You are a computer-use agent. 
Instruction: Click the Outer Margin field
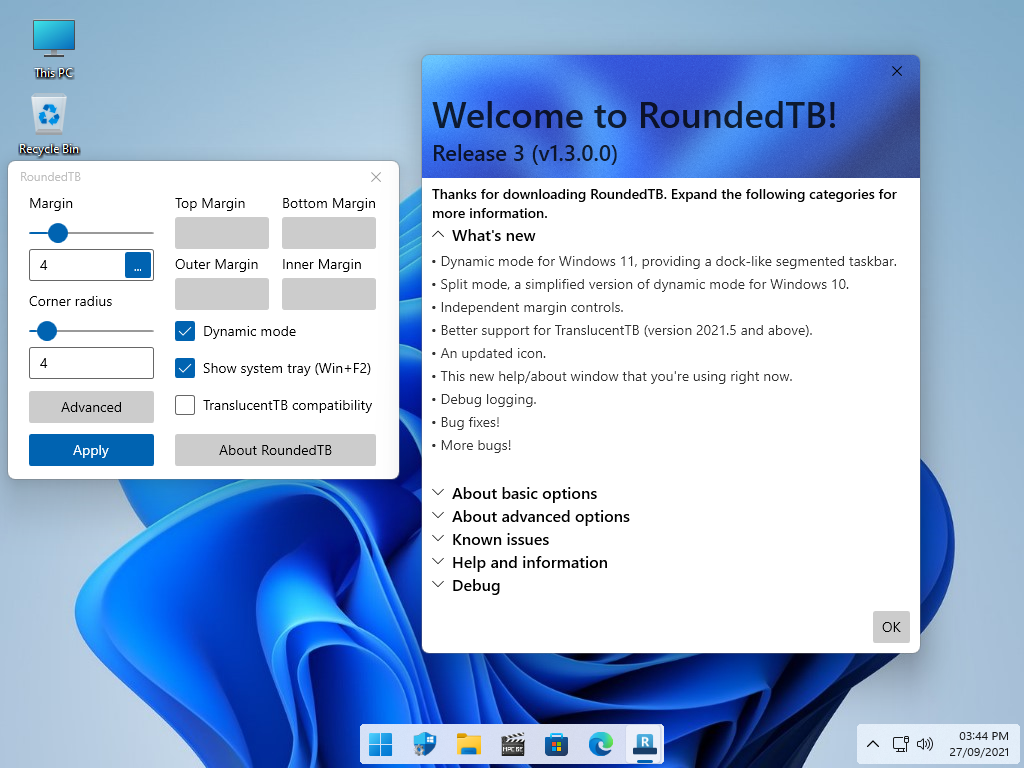222,294
